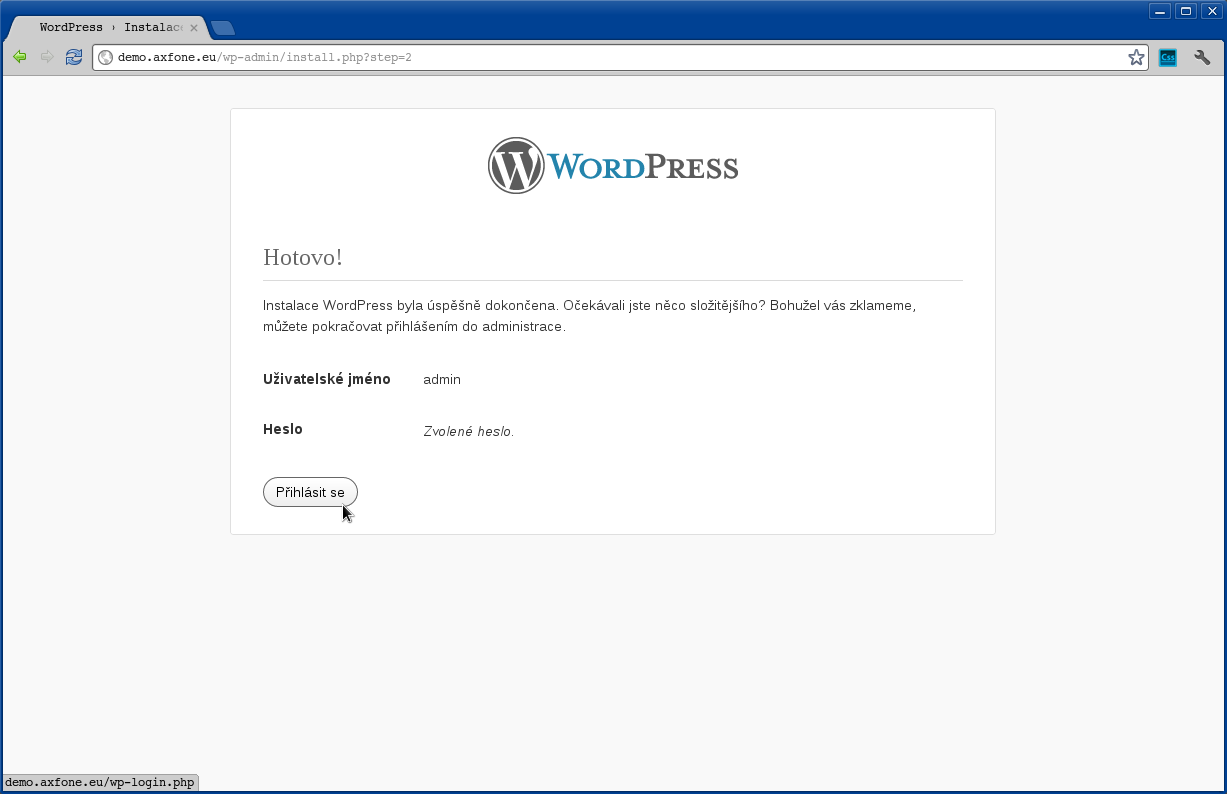The image size is (1227, 794).
Task: Click the Heslo label
Action: click(x=283, y=429)
